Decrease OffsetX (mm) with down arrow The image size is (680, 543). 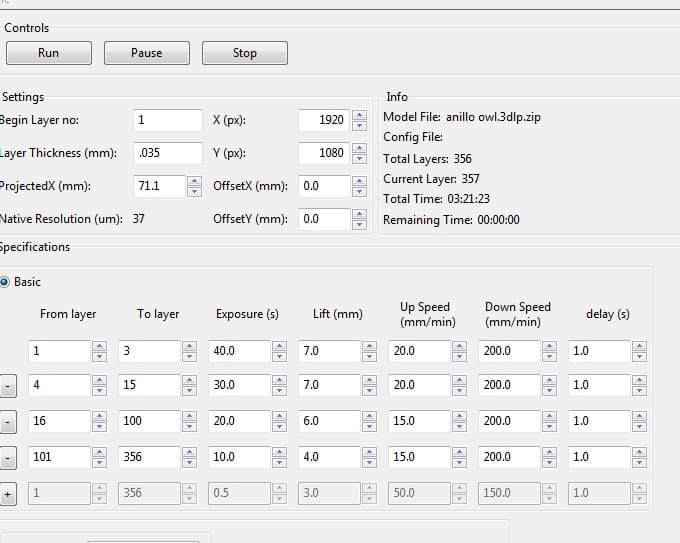tap(358, 192)
